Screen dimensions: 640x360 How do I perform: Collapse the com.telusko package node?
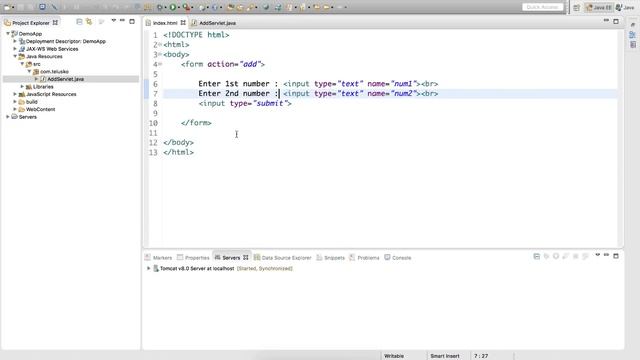[x=29, y=71]
